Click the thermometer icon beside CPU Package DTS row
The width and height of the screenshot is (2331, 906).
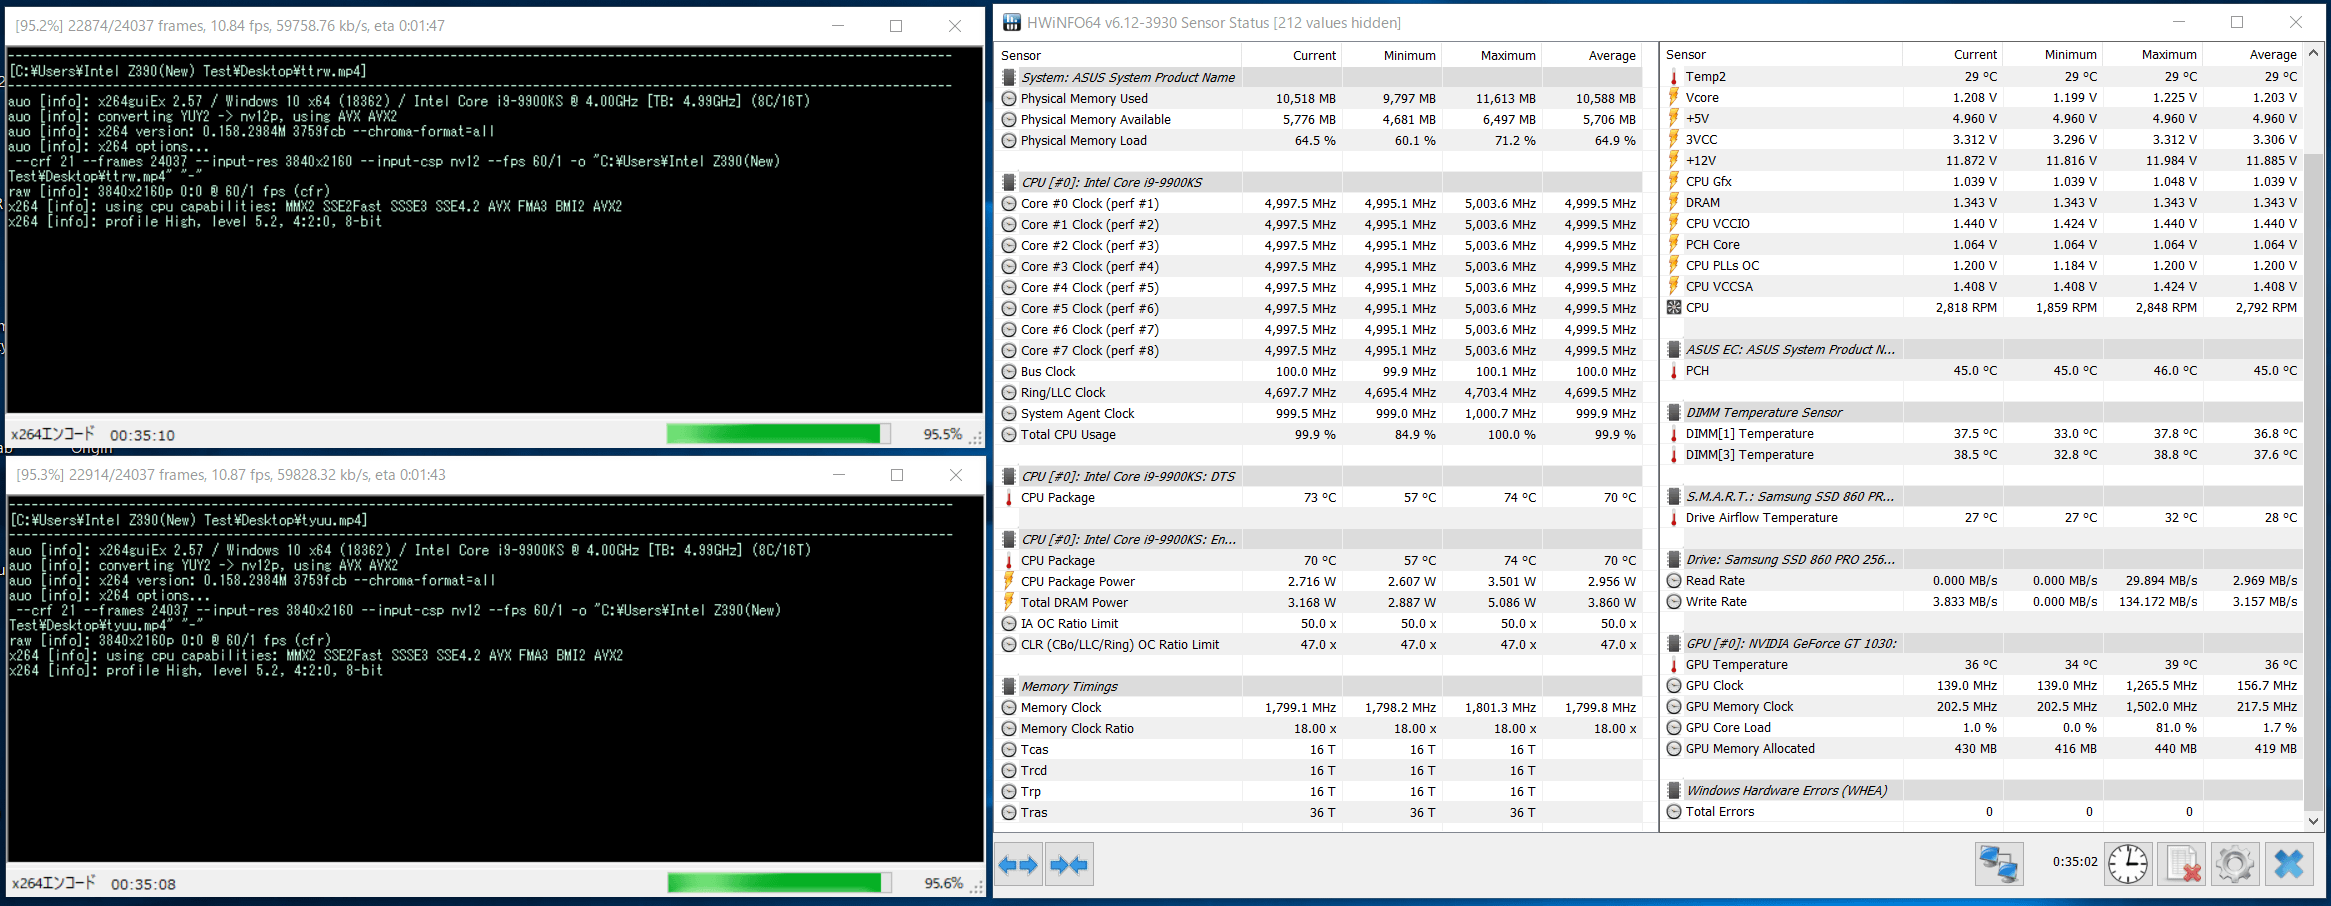[1009, 497]
